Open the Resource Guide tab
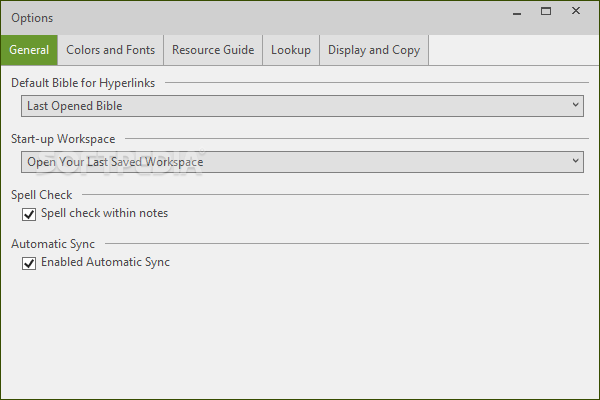This screenshot has height=400, width=600. [213, 50]
